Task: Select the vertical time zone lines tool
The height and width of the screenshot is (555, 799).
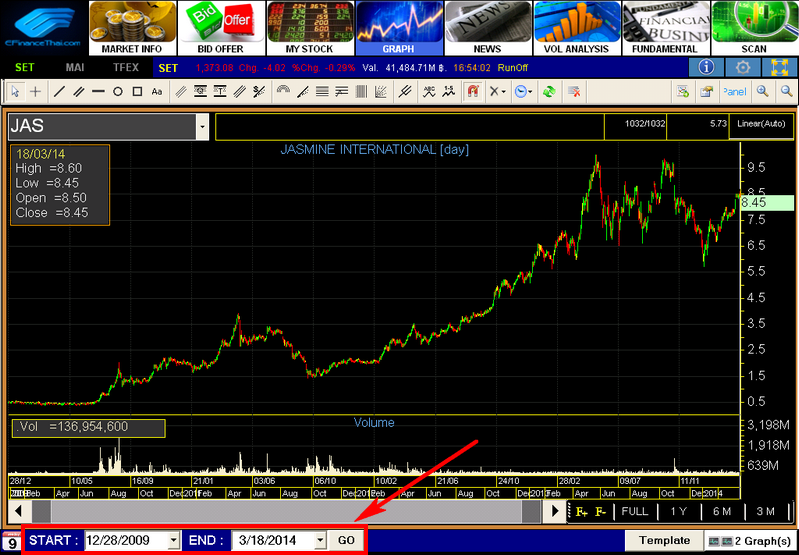Action: point(361,92)
